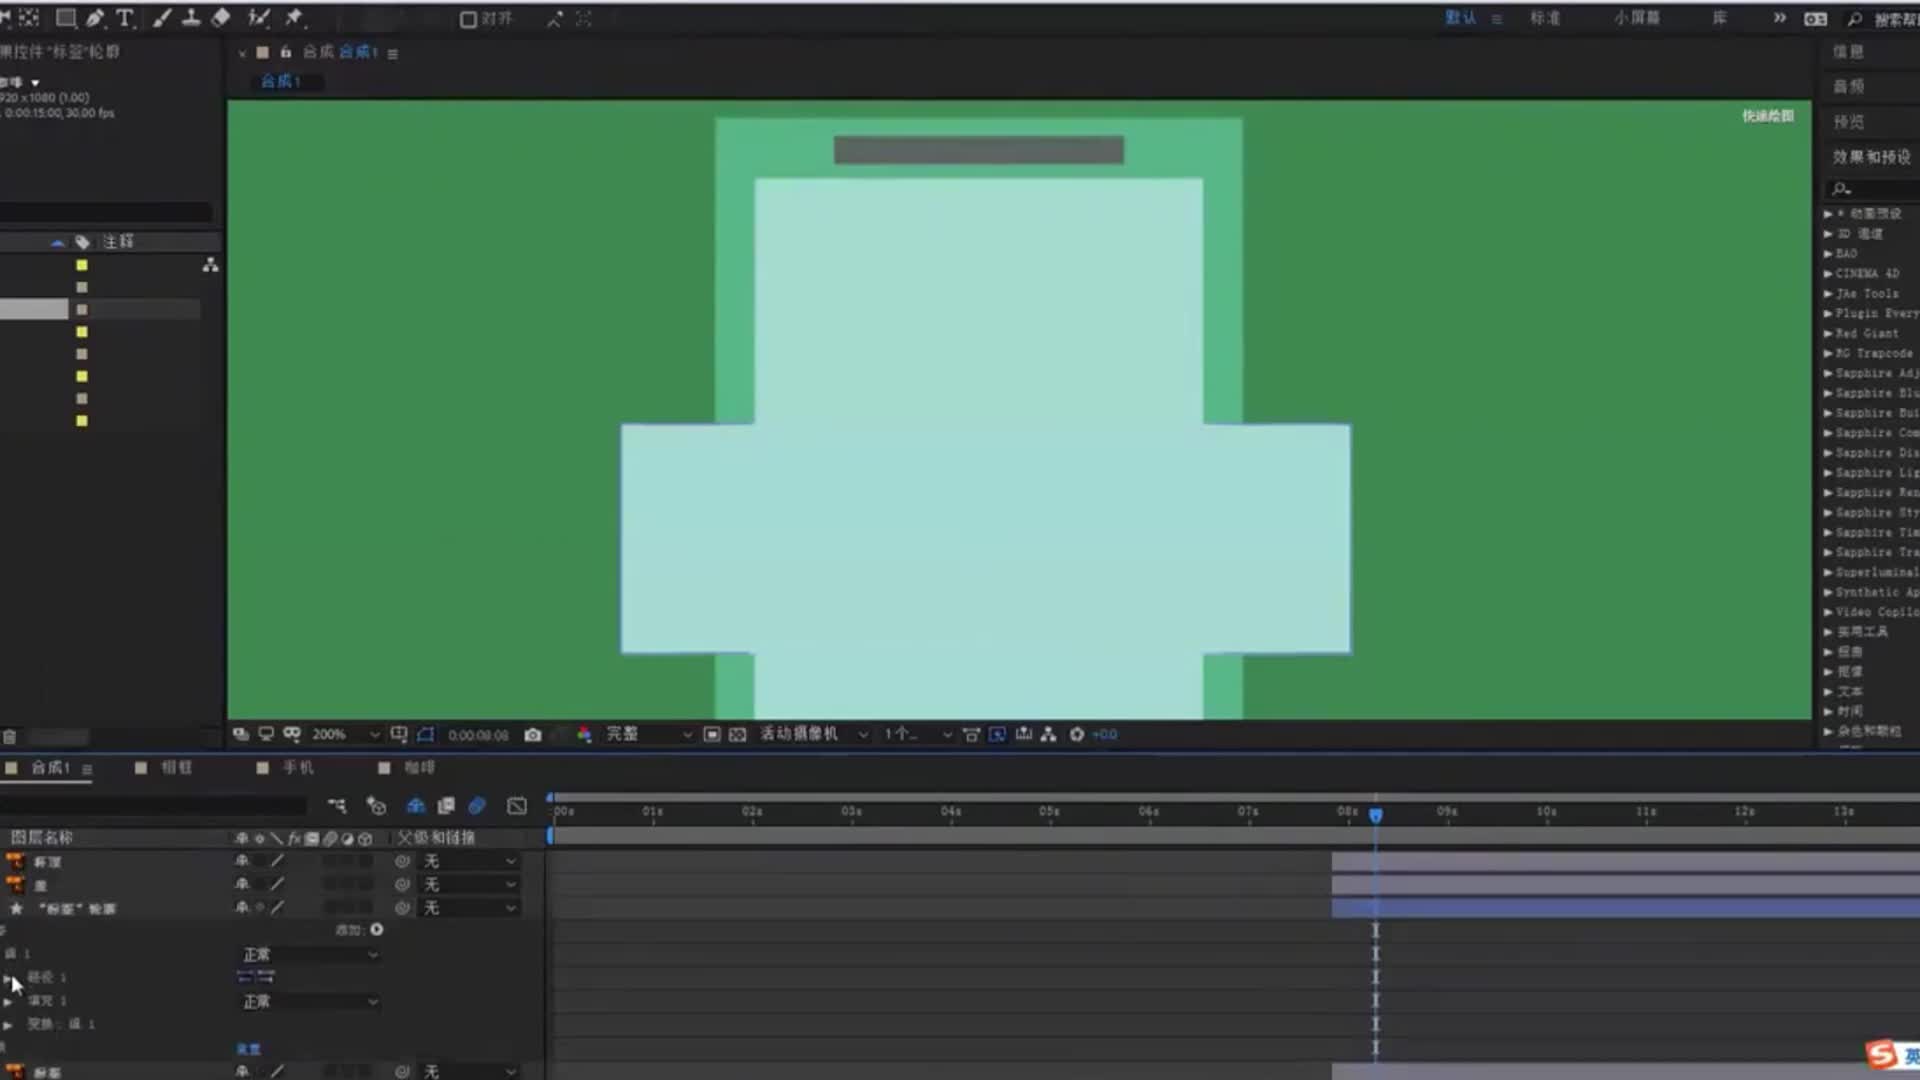The width and height of the screenshot is (1920, 1080).
Task: Open the 效果和预设 panel
Action: [1870, 157]
